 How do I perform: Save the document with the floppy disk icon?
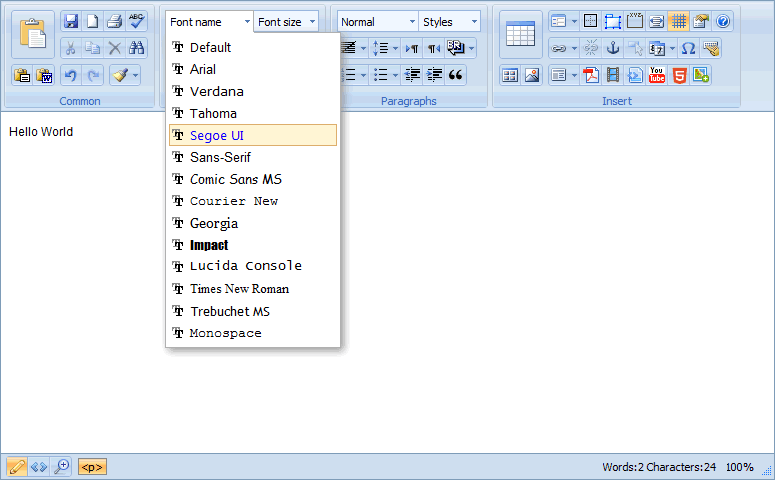[70, 21]
